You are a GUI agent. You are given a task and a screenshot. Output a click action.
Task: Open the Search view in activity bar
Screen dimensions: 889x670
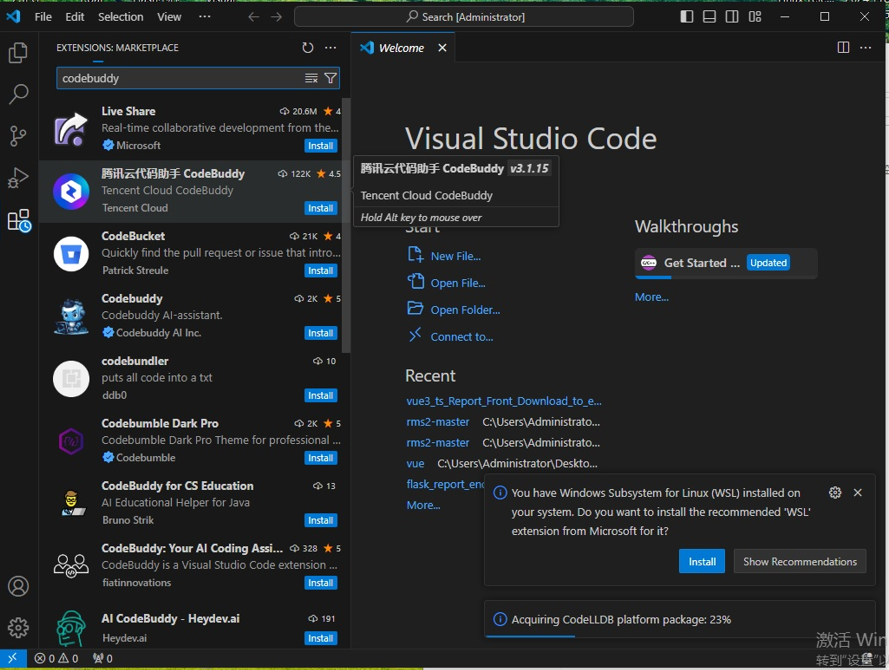tap(18, 94)
